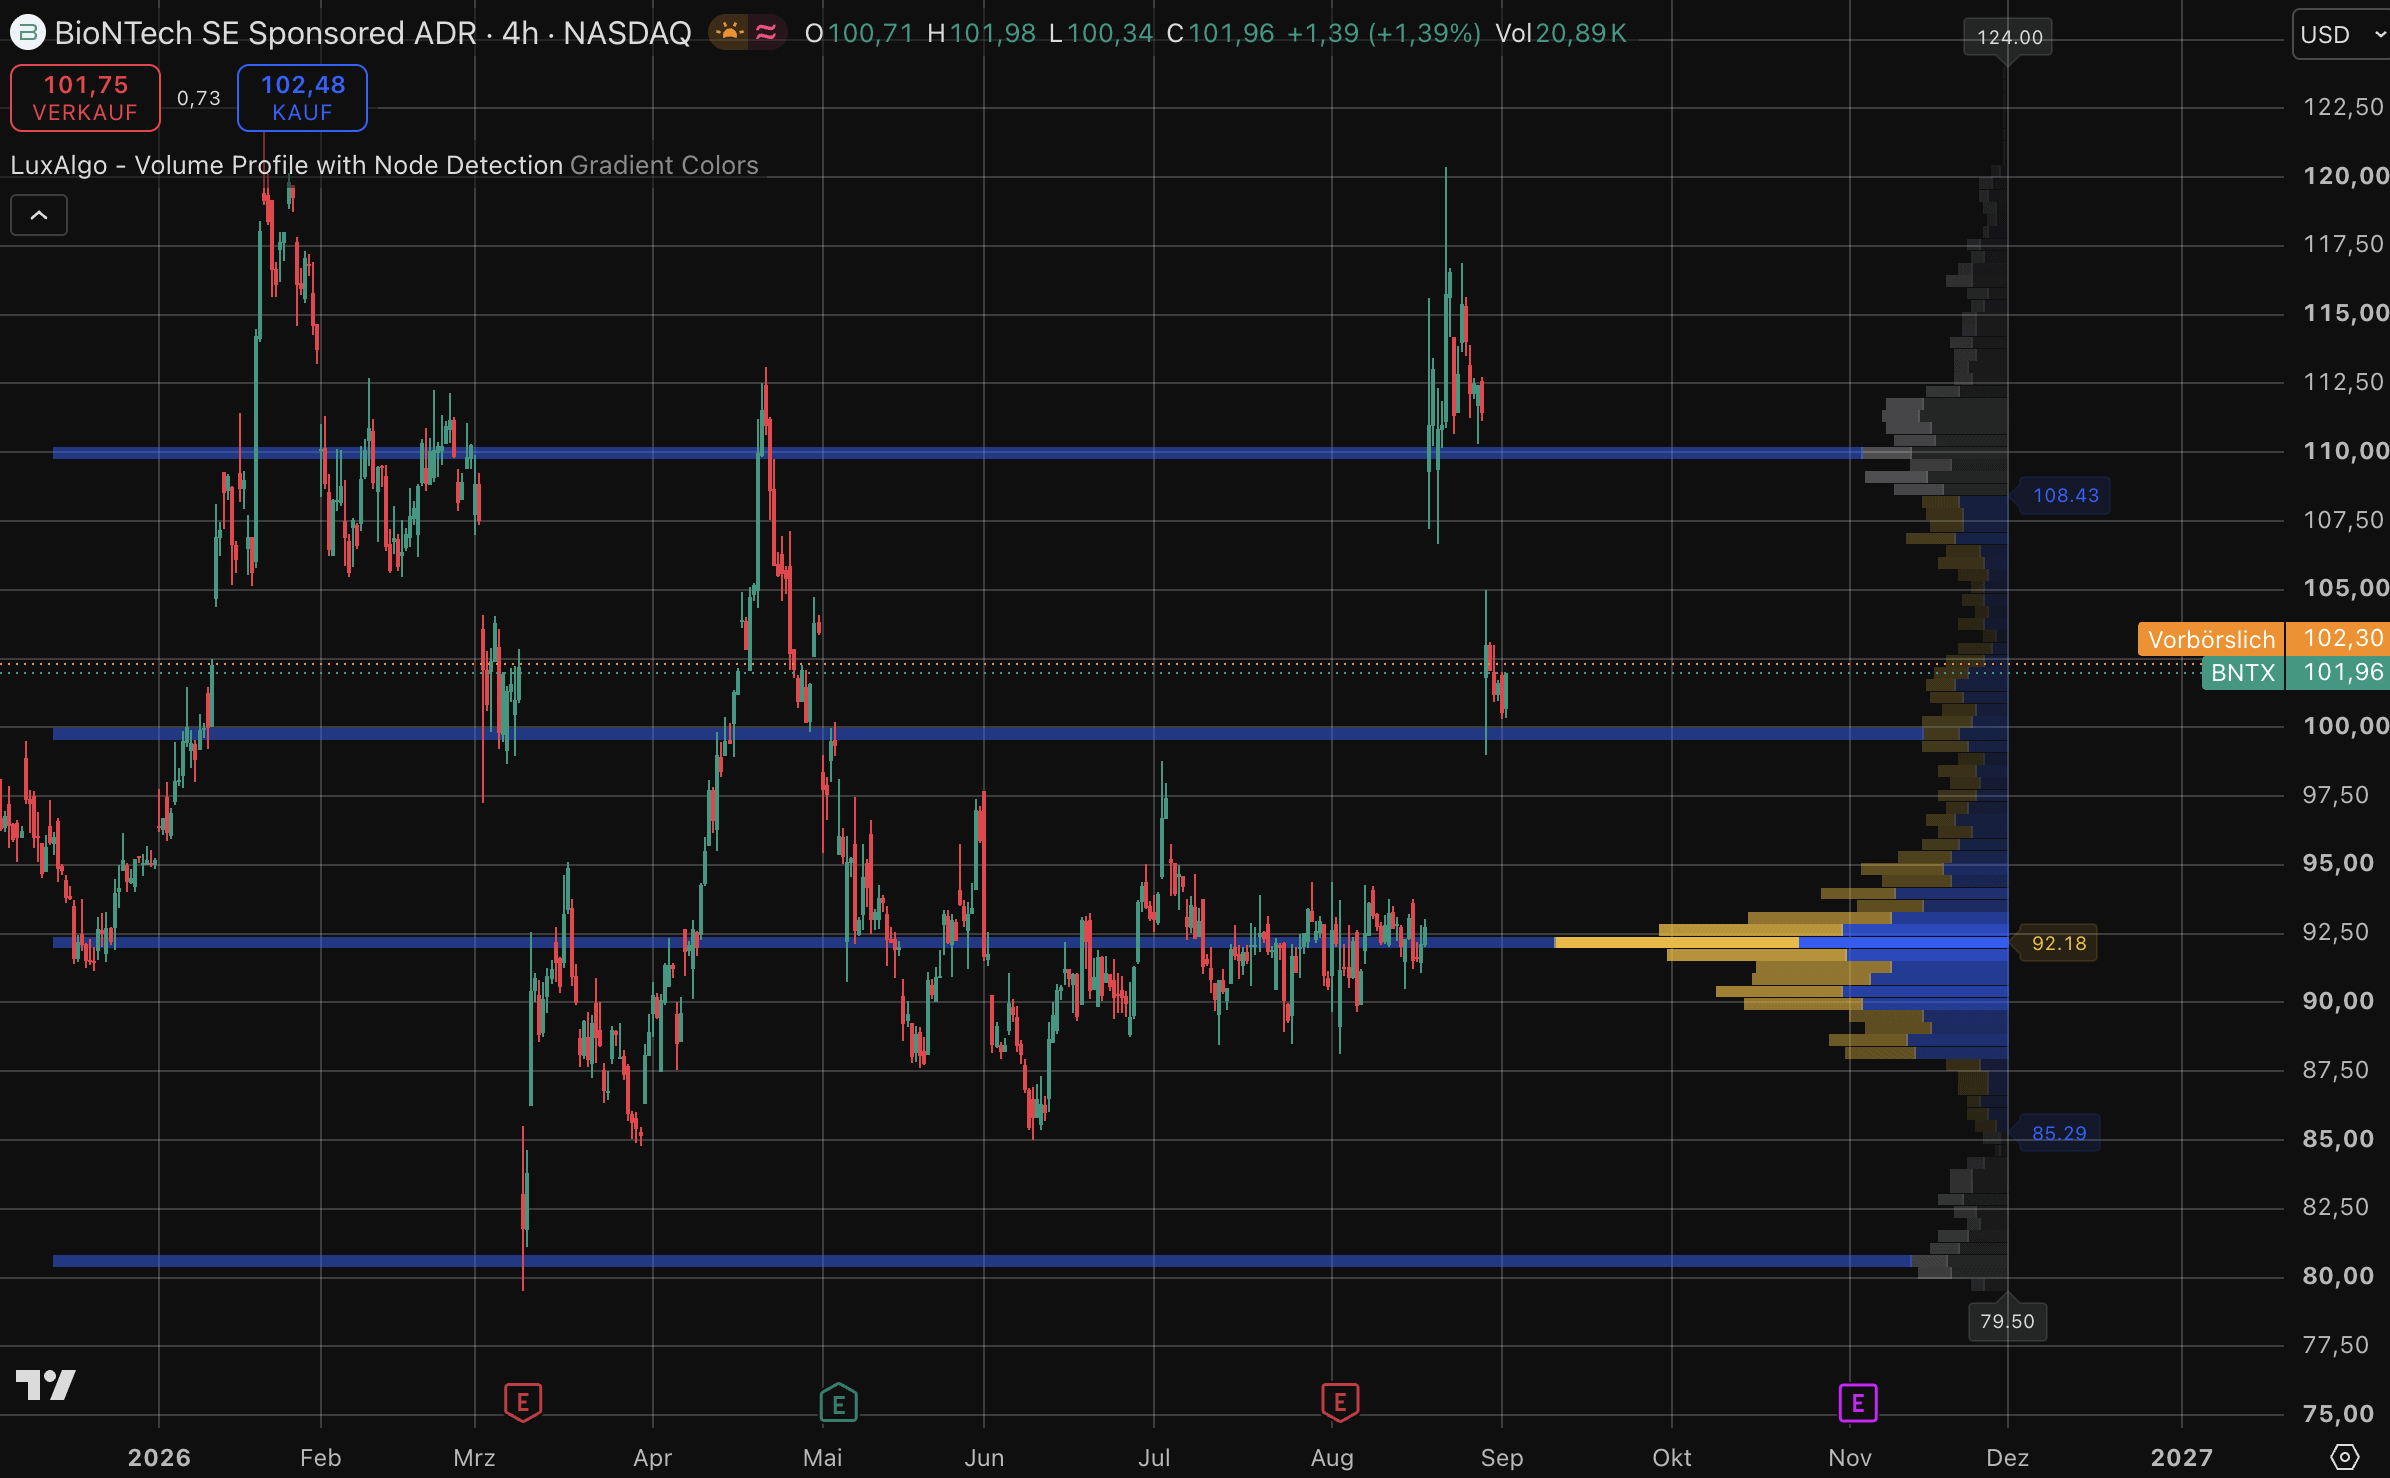Click the high value 101,98
2390x1478 pixels.
click(x=992, y=33)
